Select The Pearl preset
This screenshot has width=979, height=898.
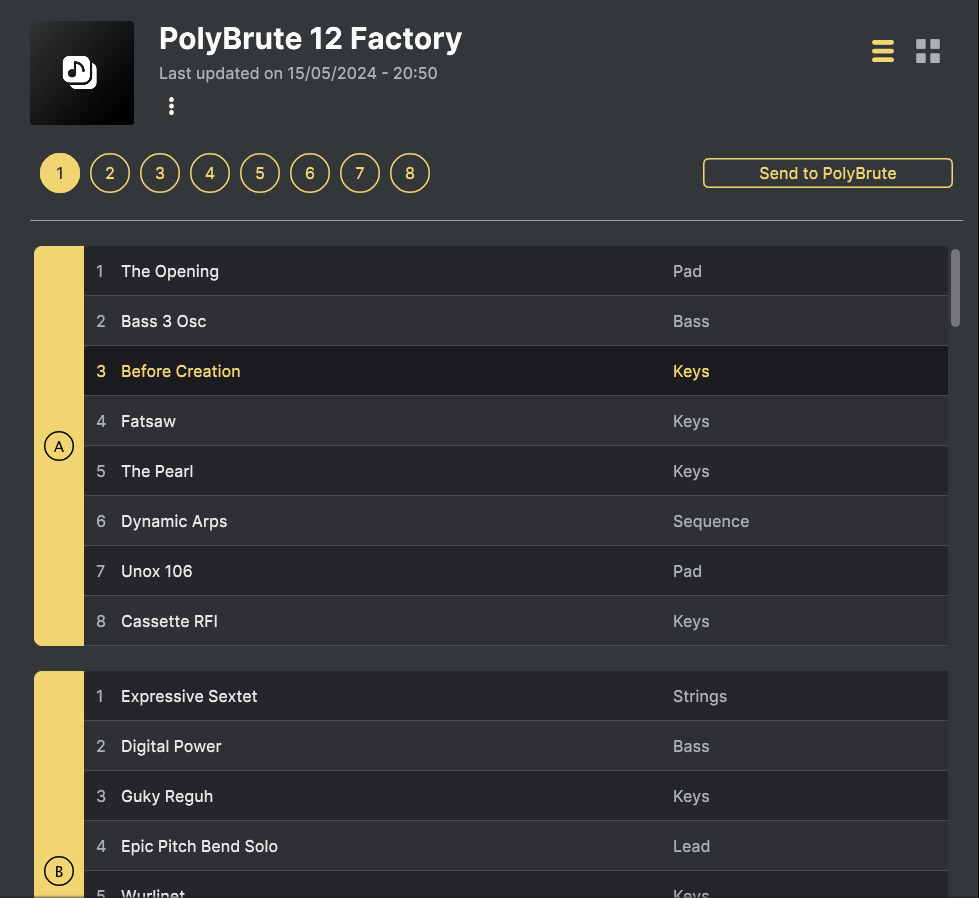(516, 471)
